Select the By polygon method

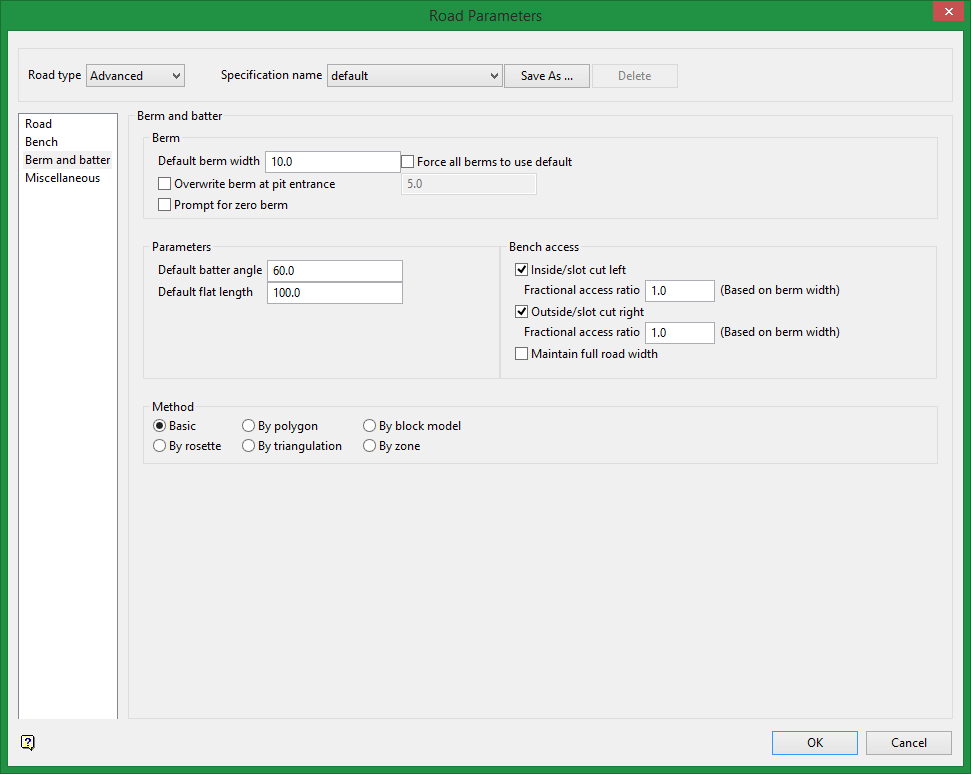pos(249,426)
